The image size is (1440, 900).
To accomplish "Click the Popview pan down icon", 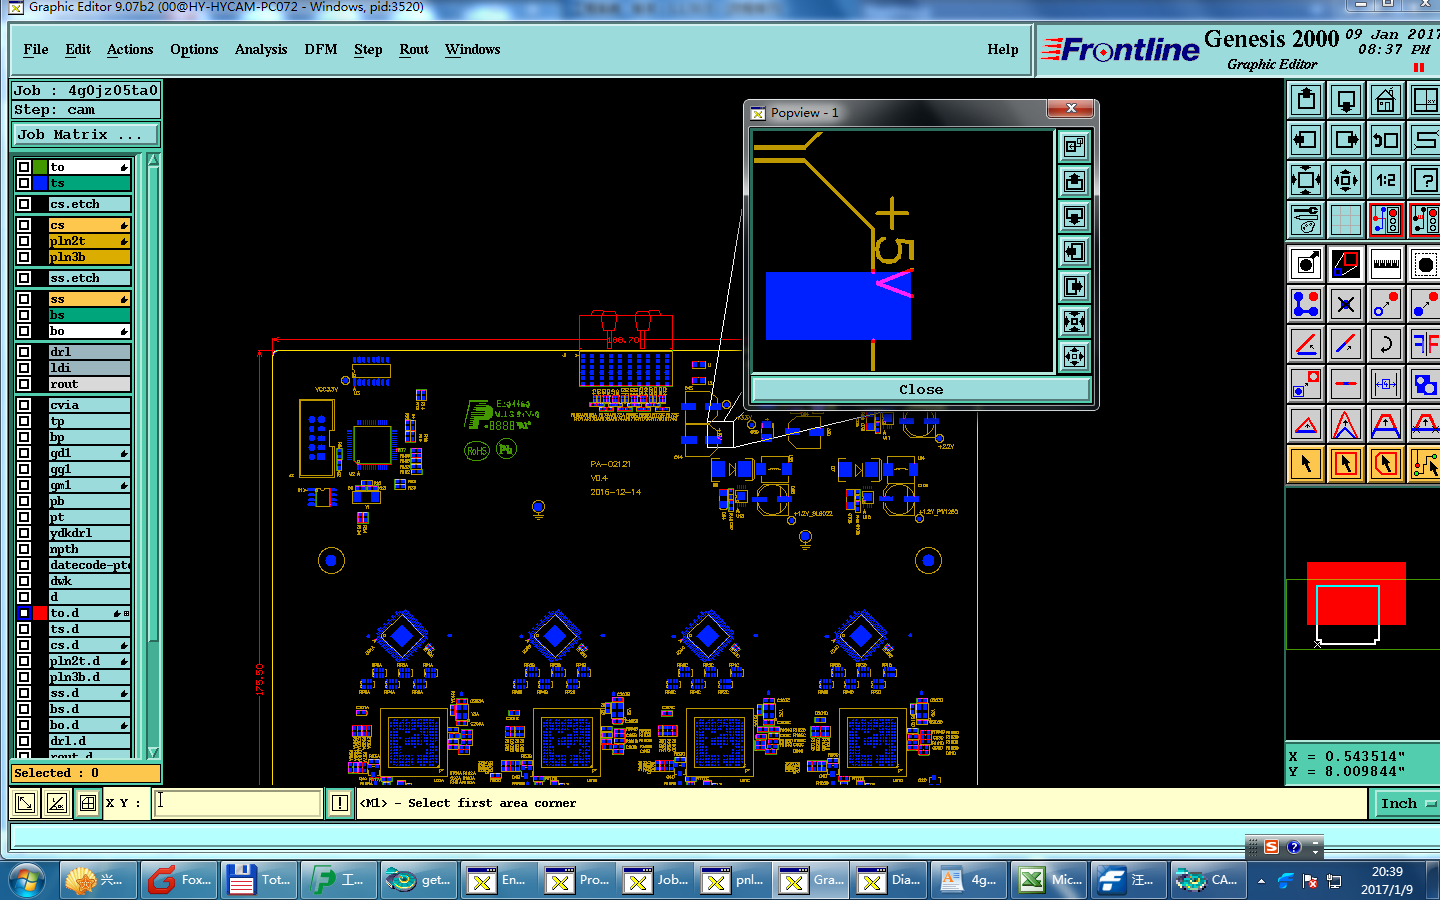I will 1074,217.
